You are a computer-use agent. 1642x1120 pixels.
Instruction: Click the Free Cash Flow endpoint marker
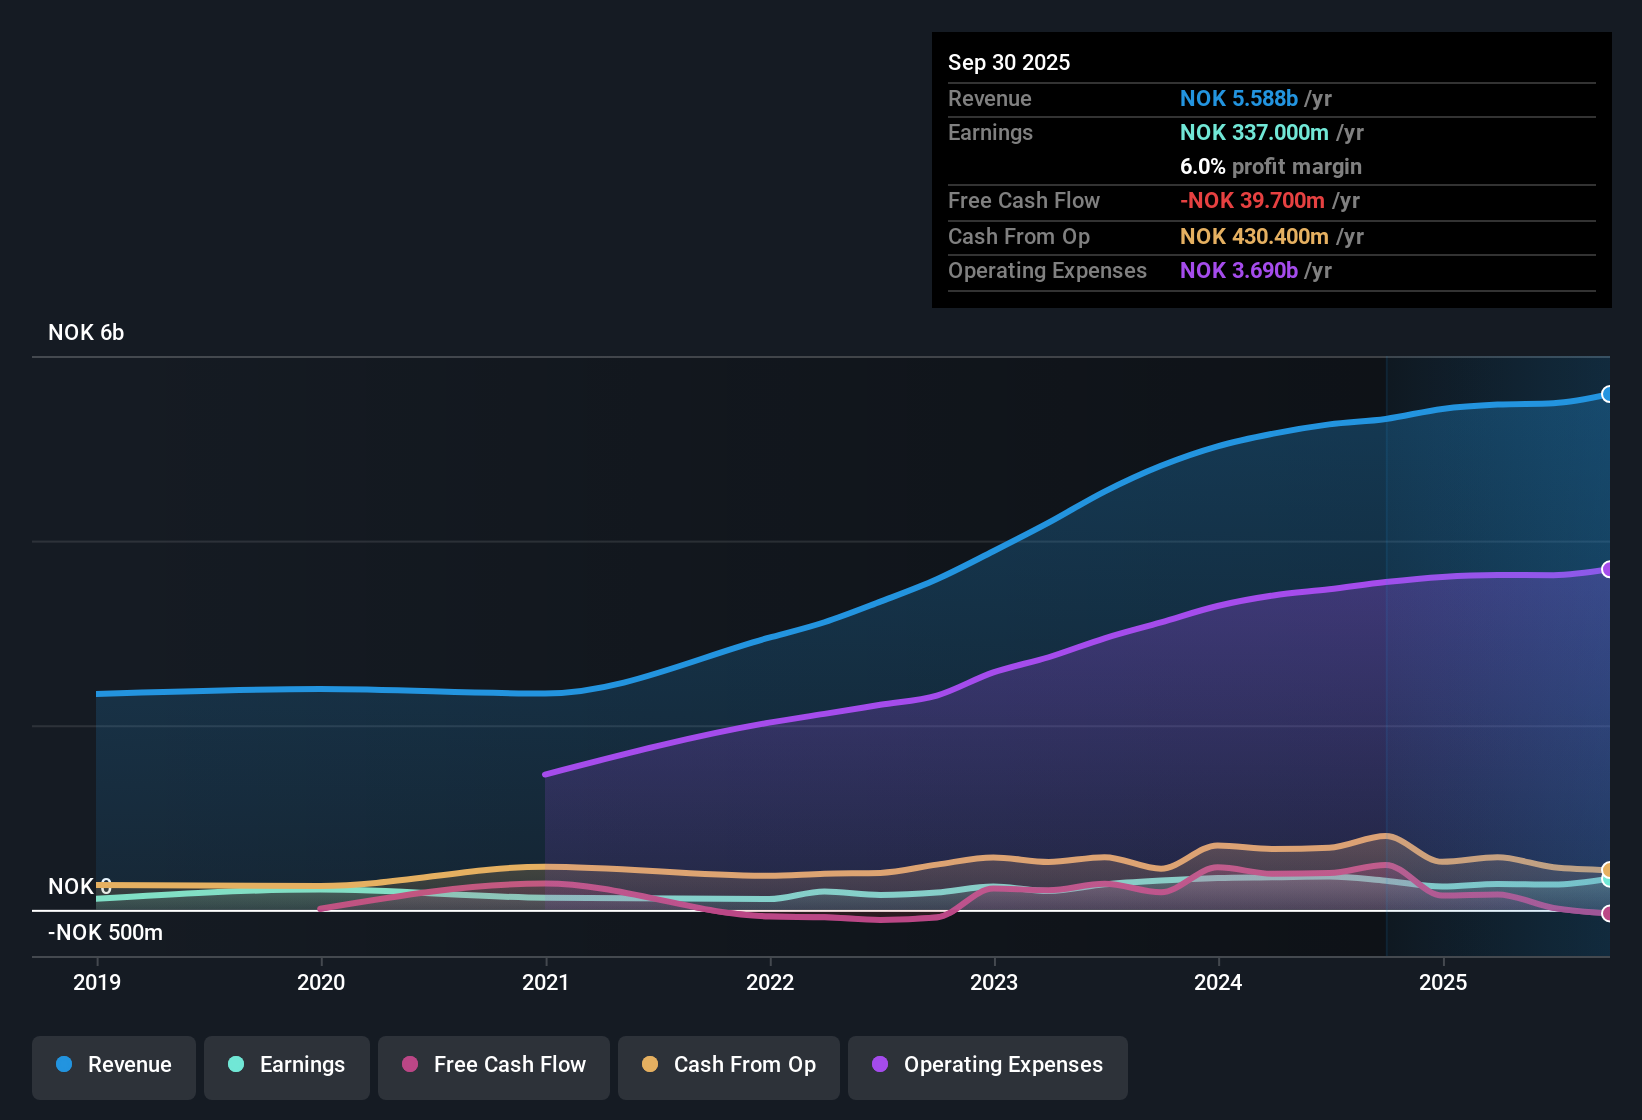tap(1608, 913)
